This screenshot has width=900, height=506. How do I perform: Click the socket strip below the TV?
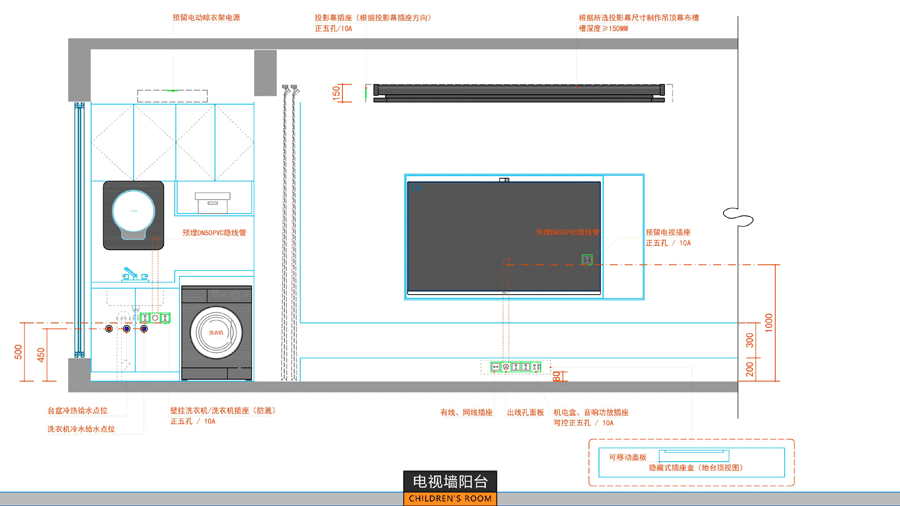pos(516,367)
